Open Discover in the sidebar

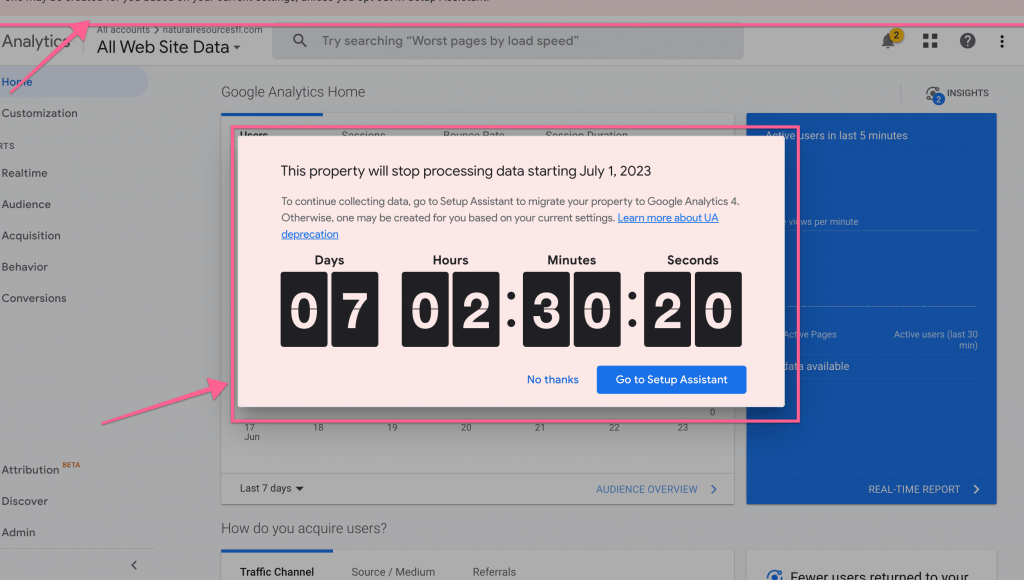[24, 501]
